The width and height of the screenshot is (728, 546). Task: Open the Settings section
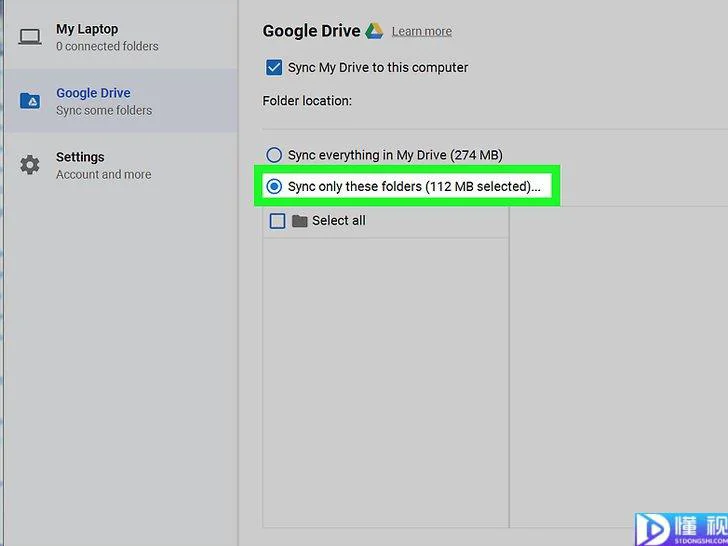point(121,165)
